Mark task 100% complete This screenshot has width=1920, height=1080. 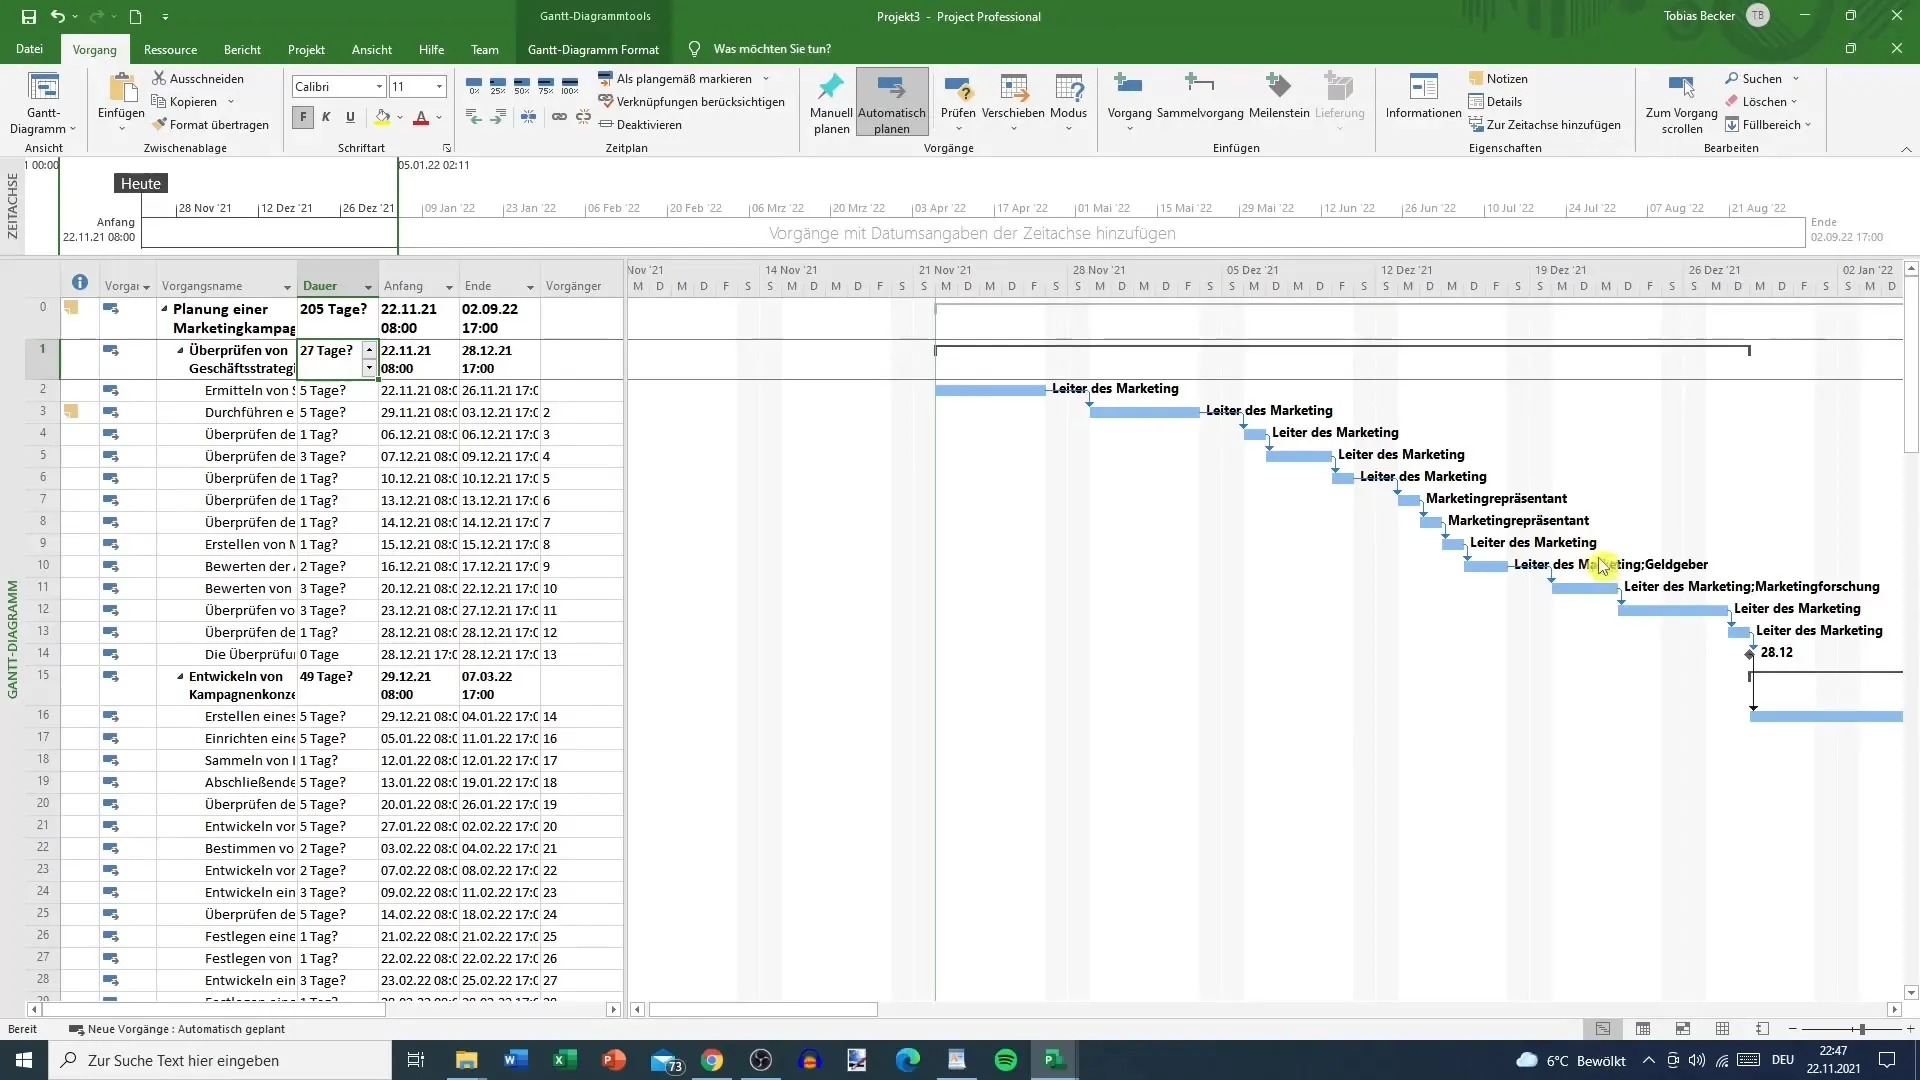coord(570,86)
